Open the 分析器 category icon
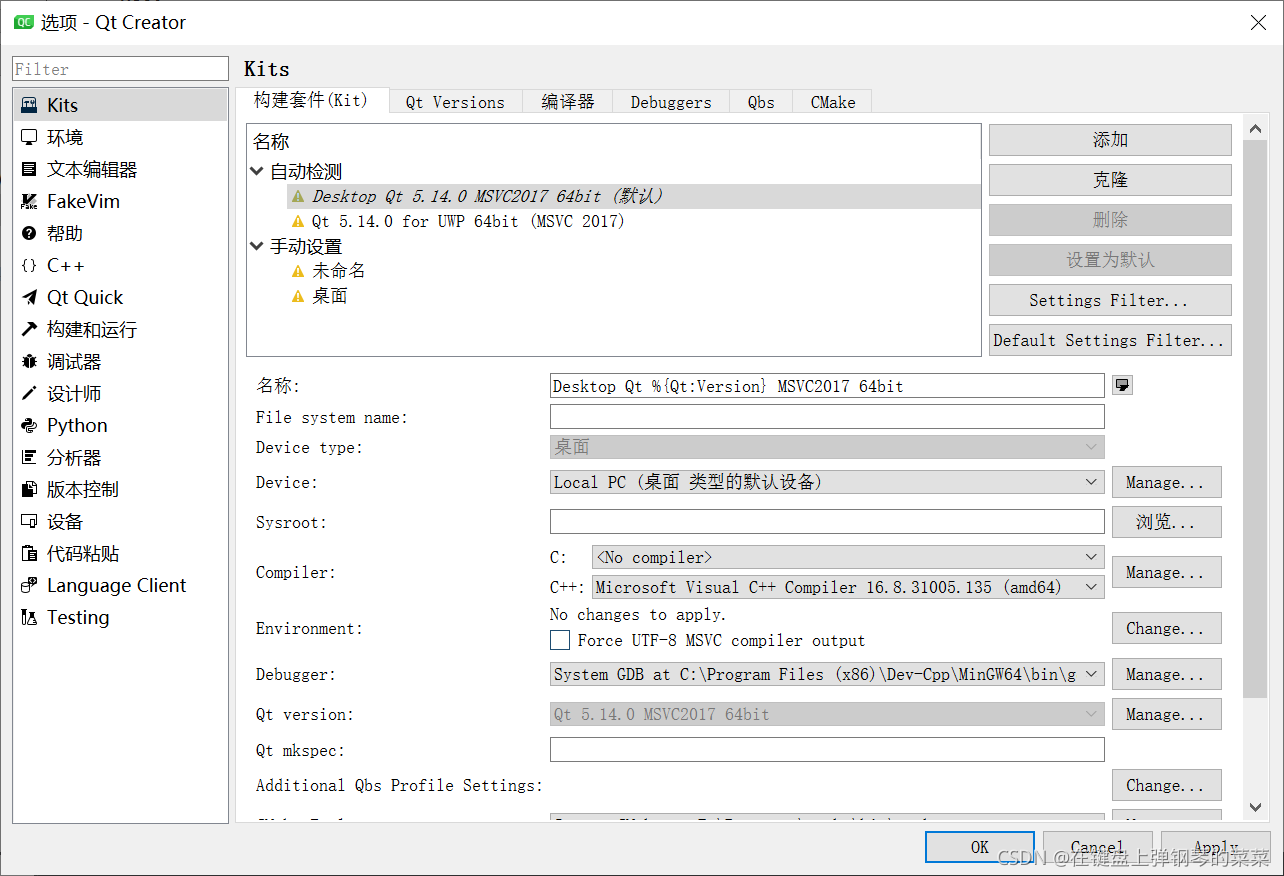The image size is (1284, 876). (29, 457)
